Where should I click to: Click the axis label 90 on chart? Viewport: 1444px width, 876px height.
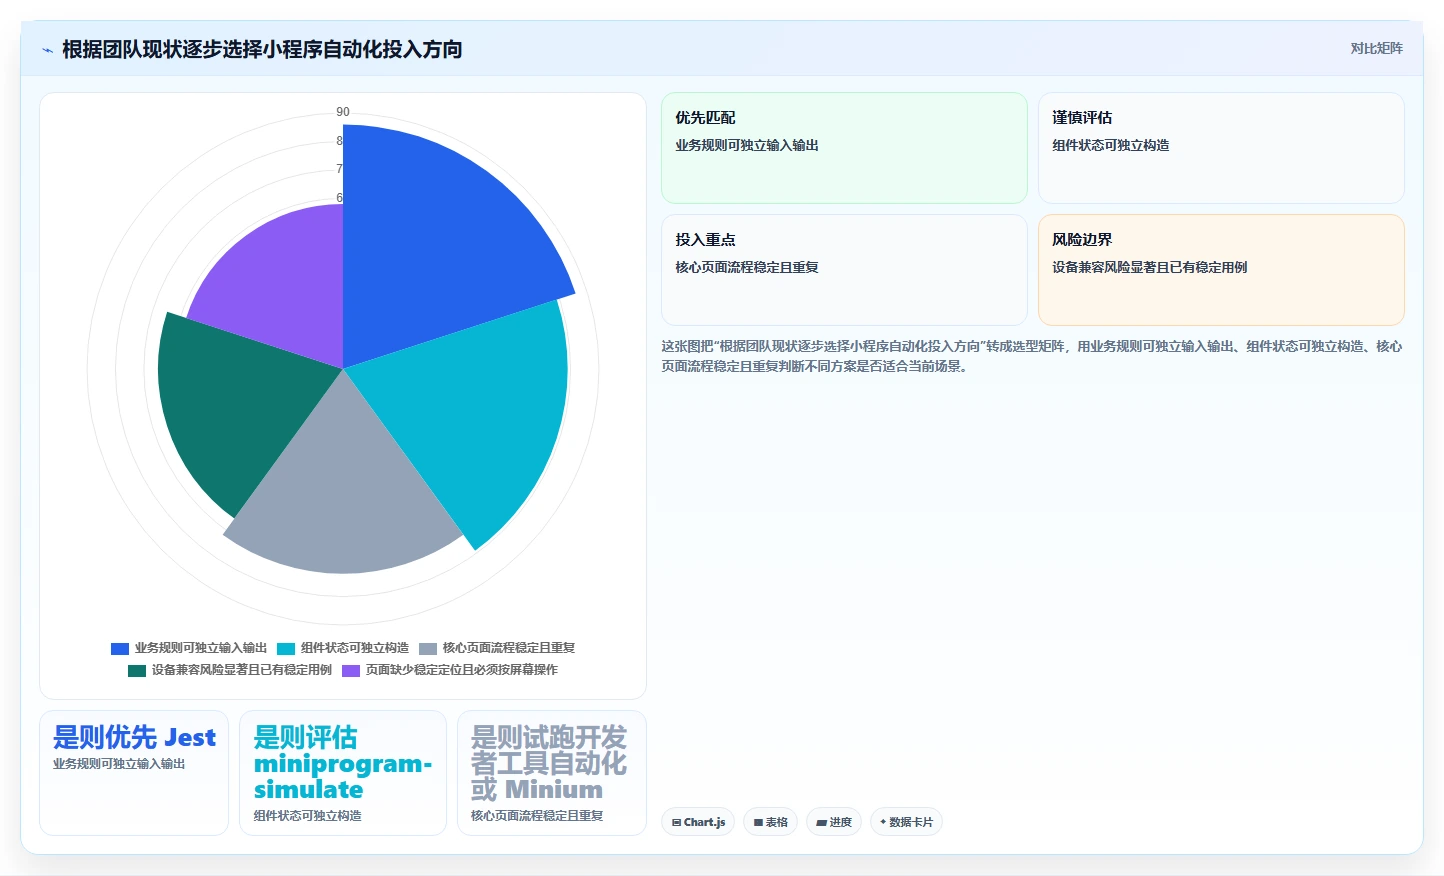(x=343, y=112)
